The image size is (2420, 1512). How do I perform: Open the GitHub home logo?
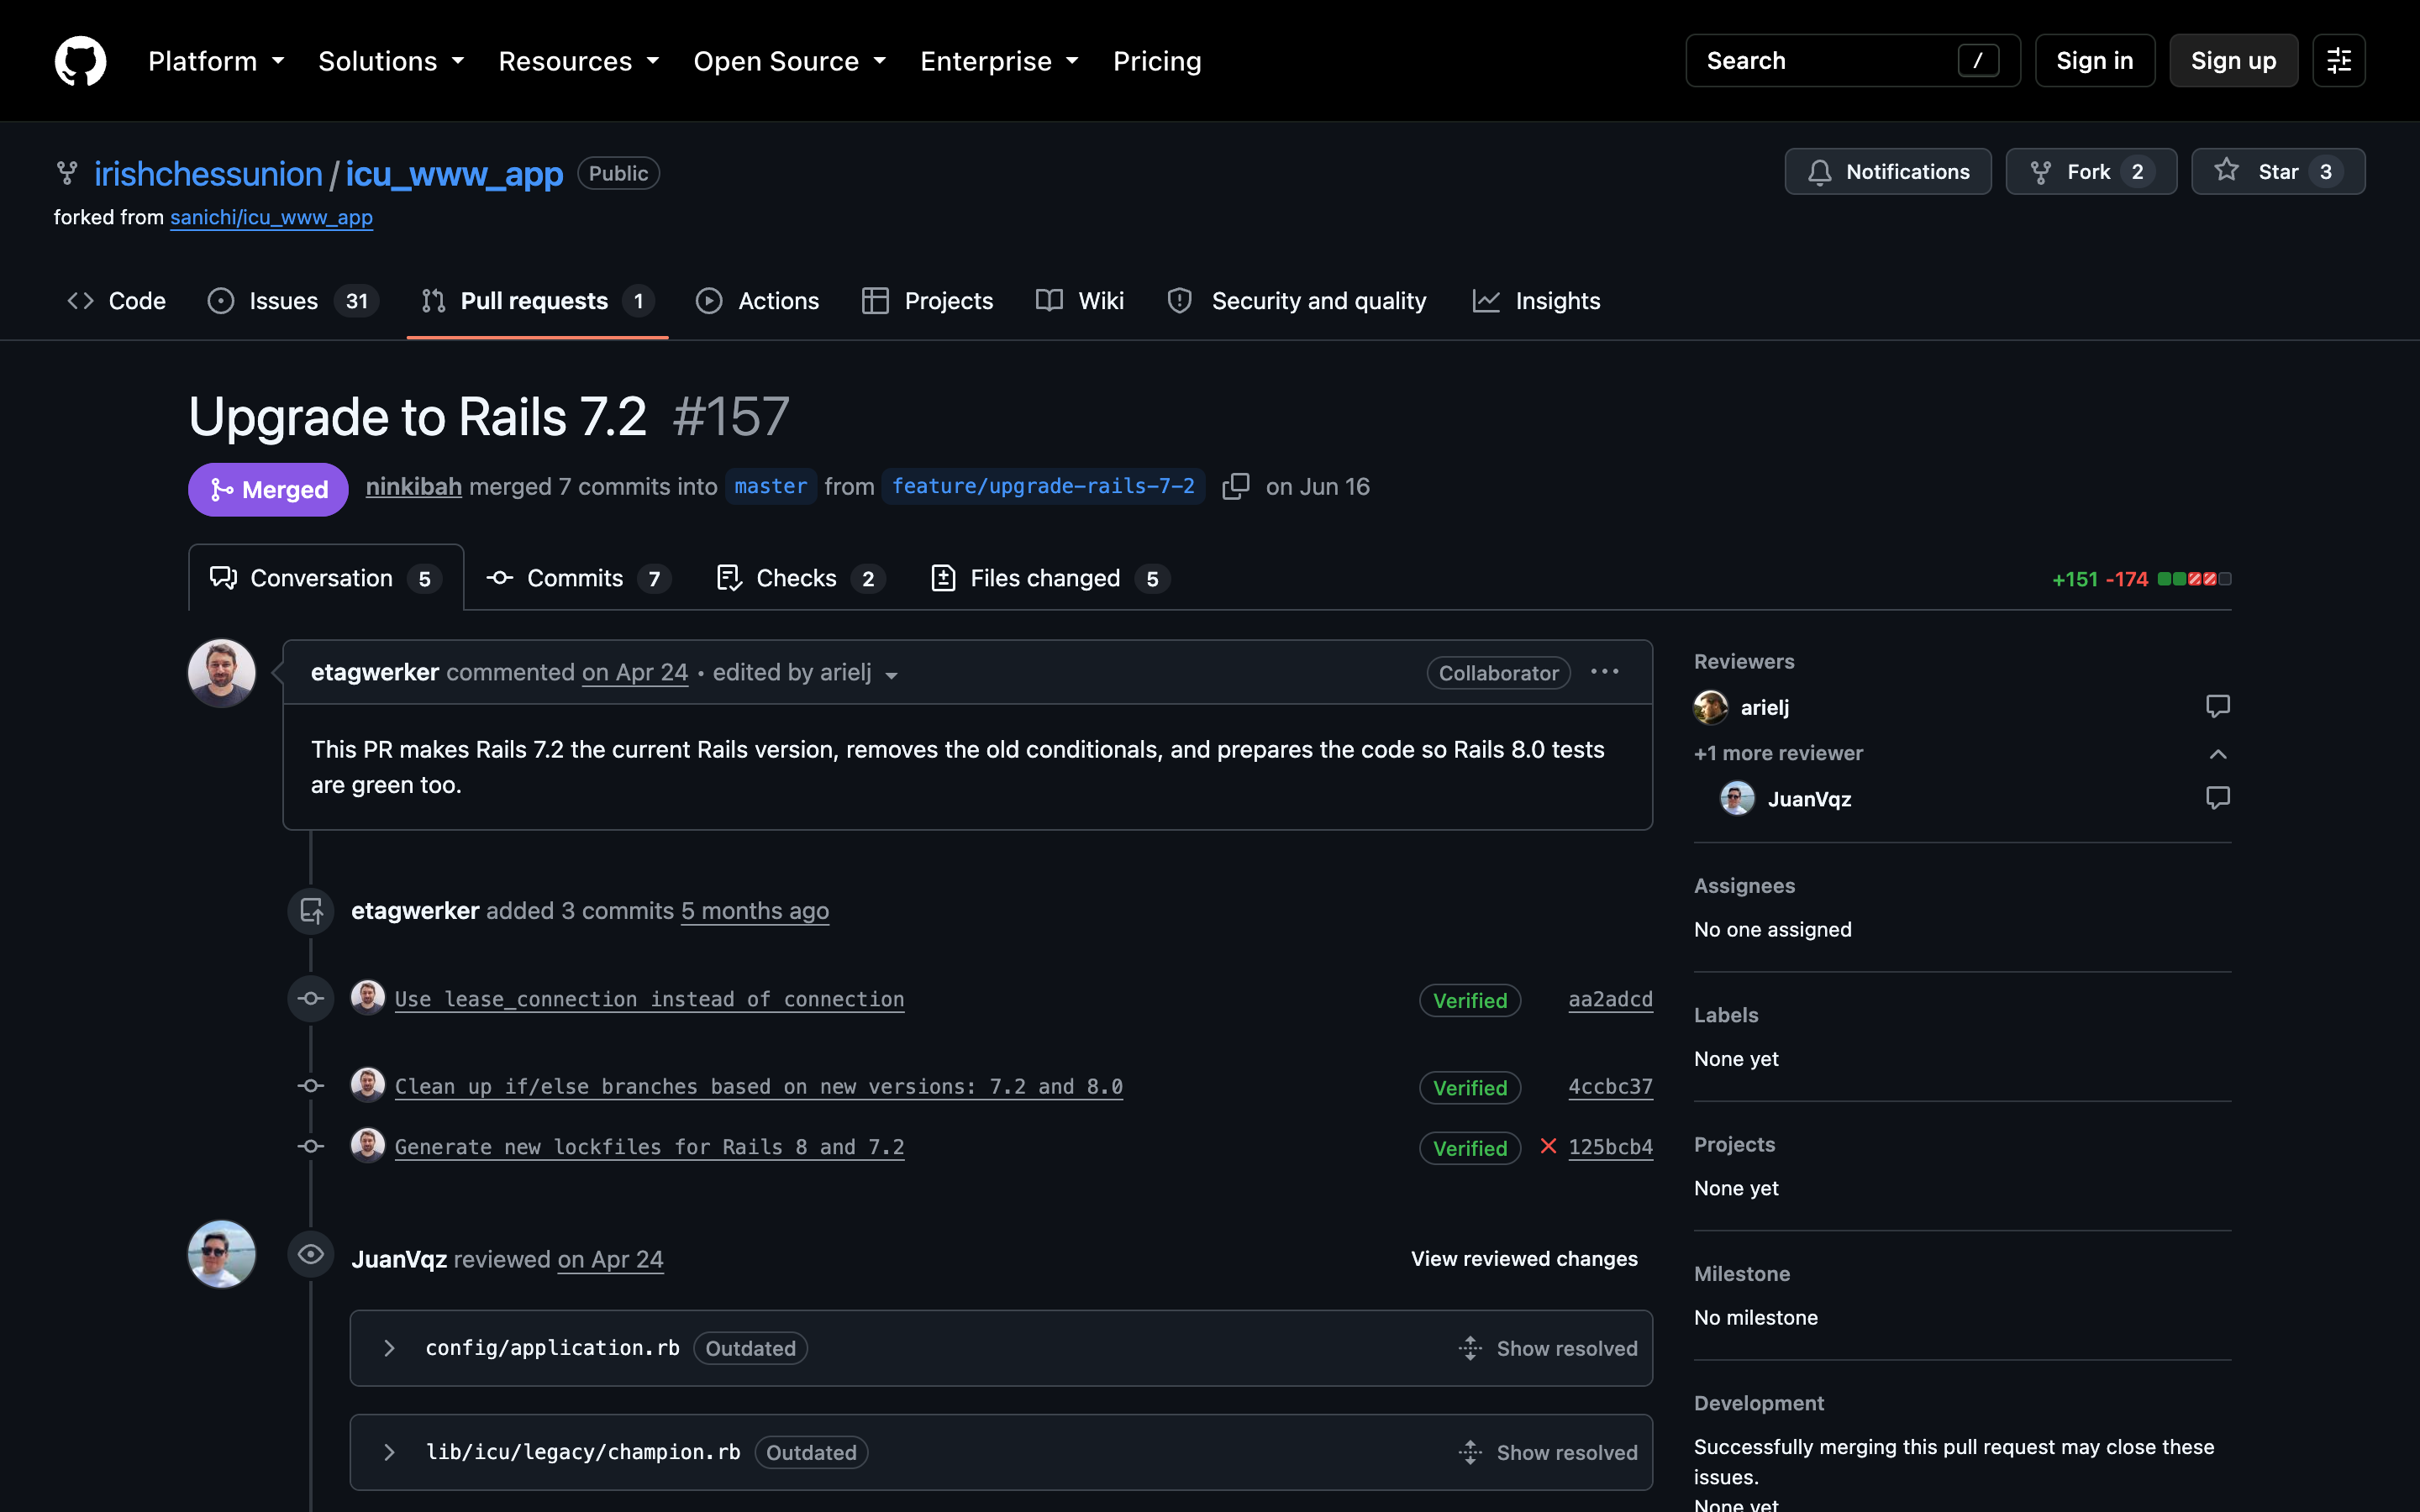pos(80,61)
